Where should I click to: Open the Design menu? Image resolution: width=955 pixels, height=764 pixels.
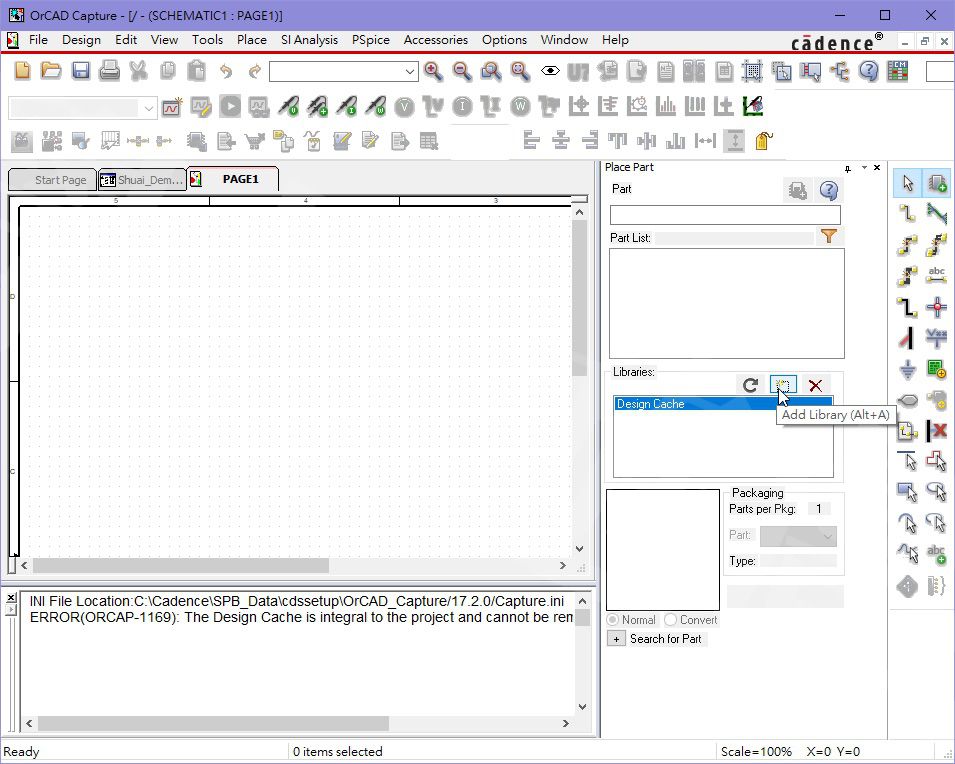pos(82,40)
